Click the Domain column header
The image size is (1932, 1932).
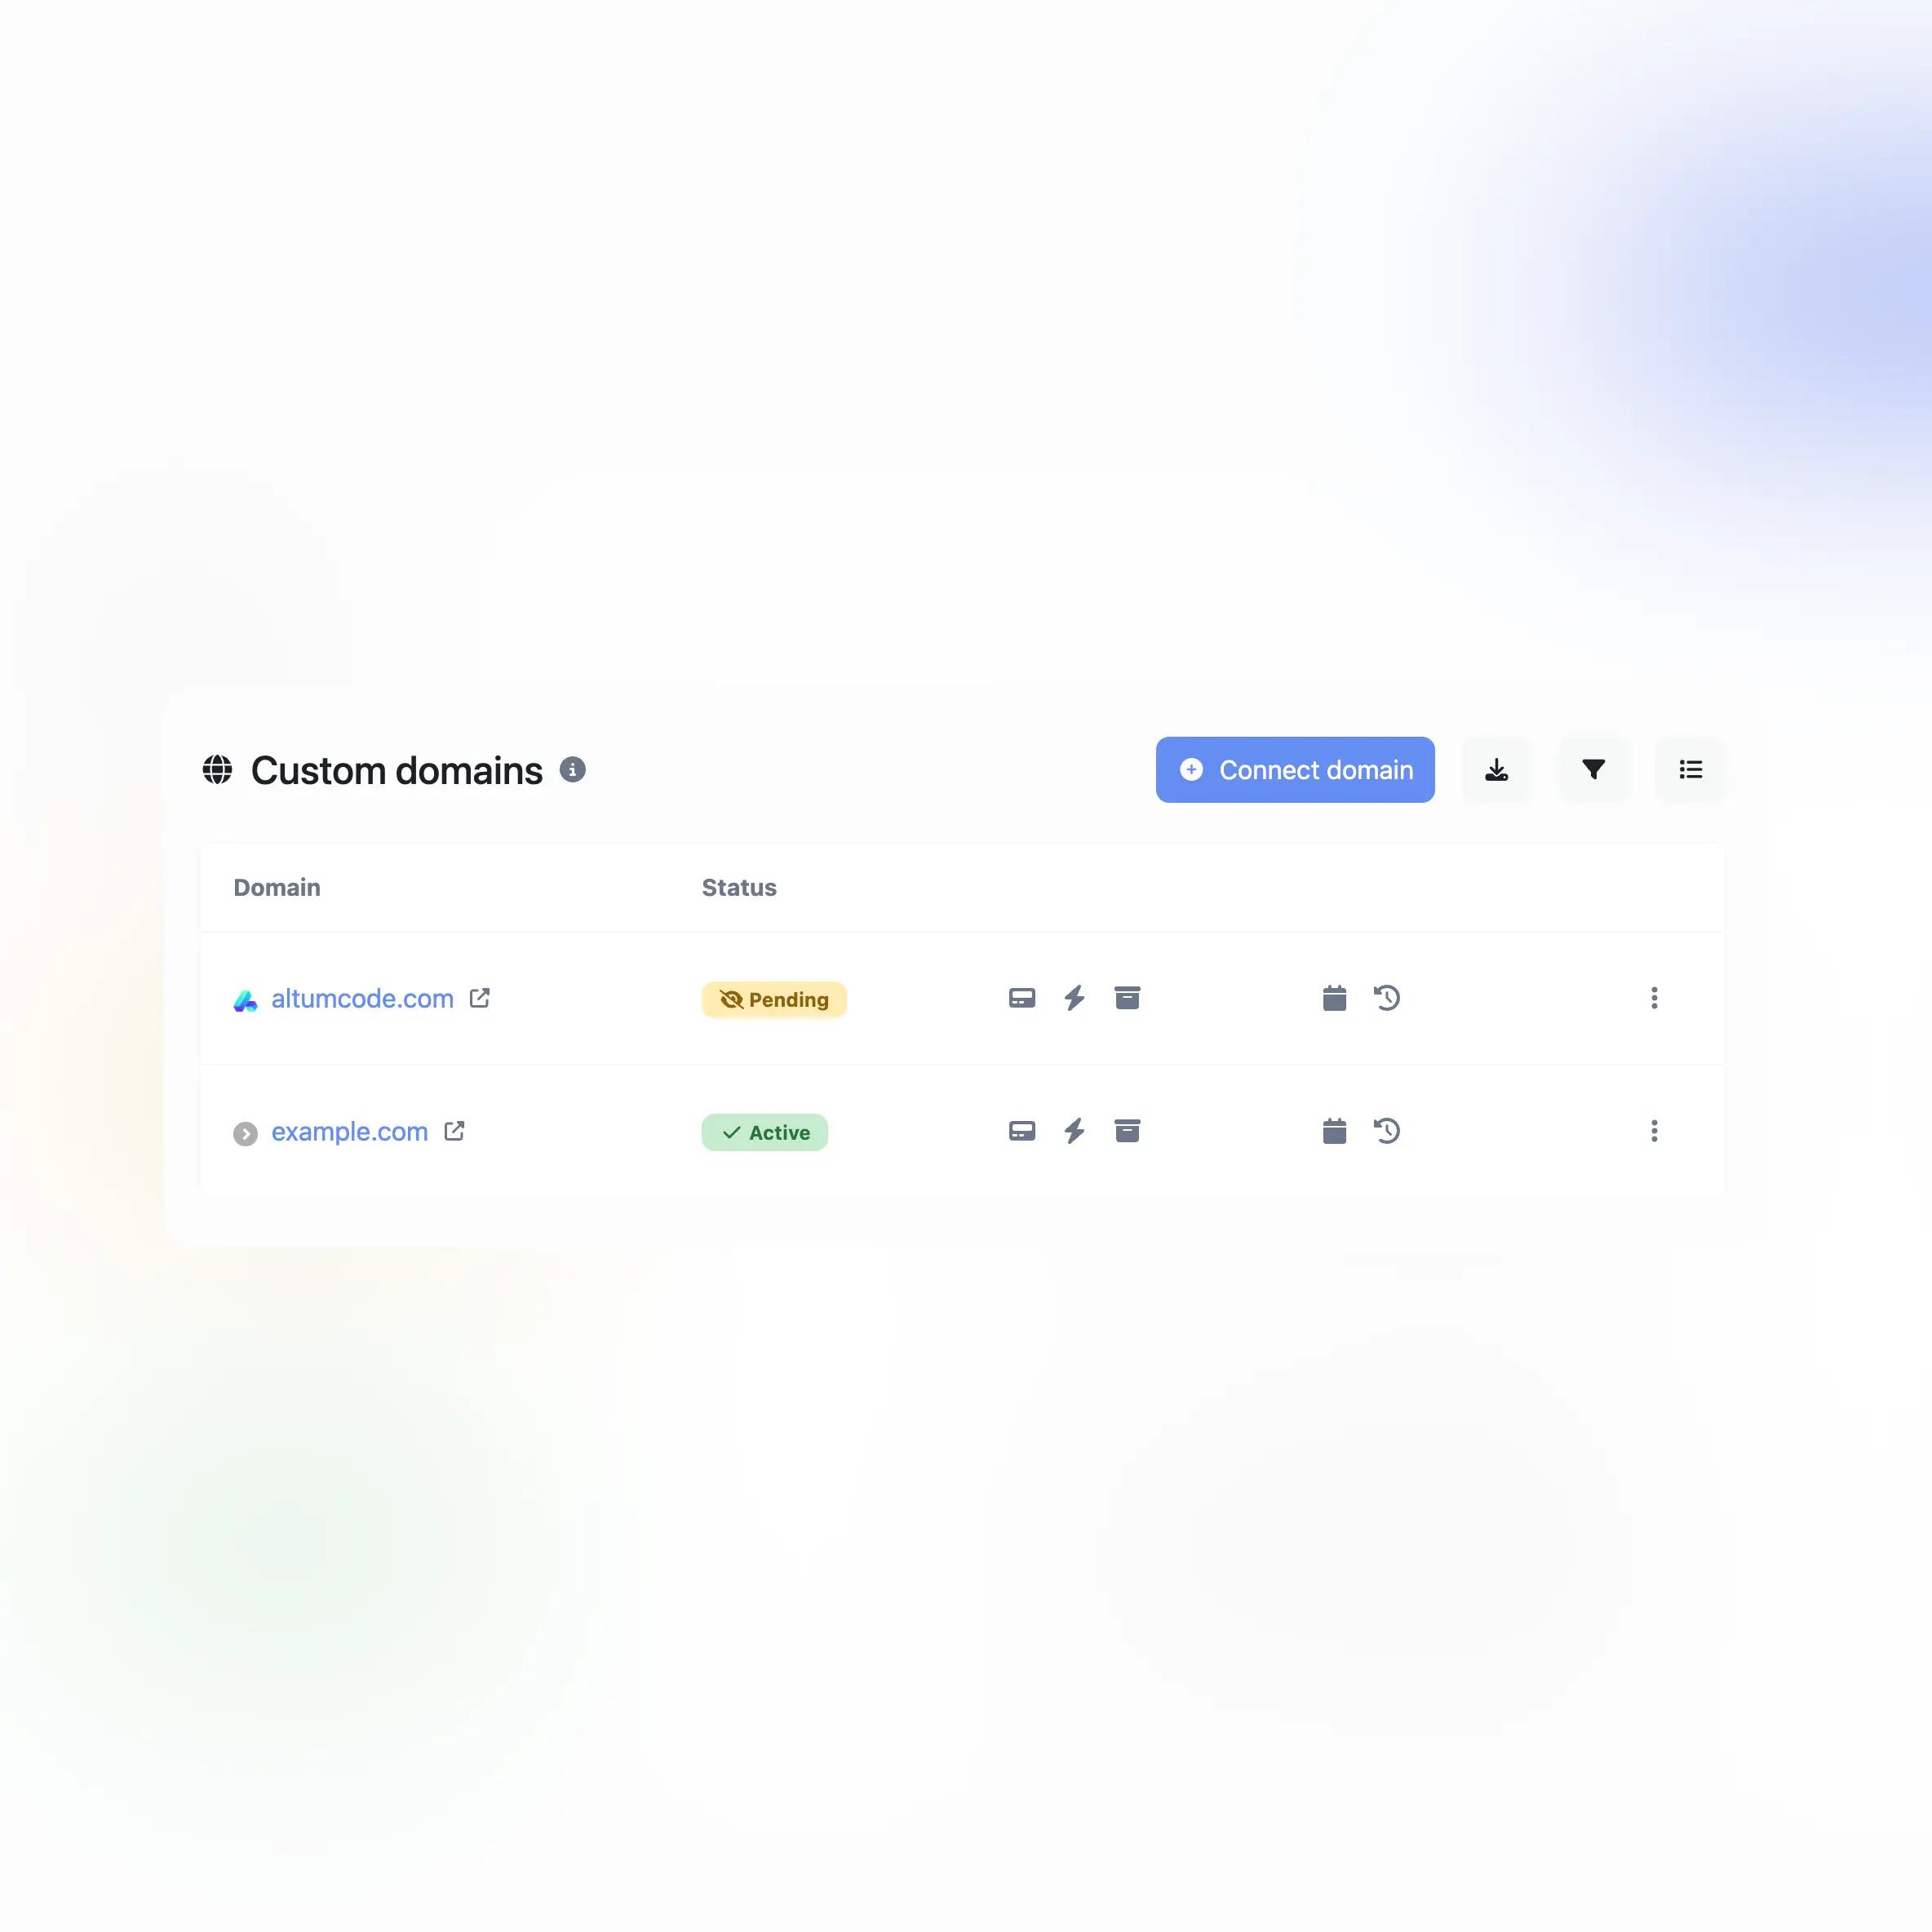coord(276,886)
